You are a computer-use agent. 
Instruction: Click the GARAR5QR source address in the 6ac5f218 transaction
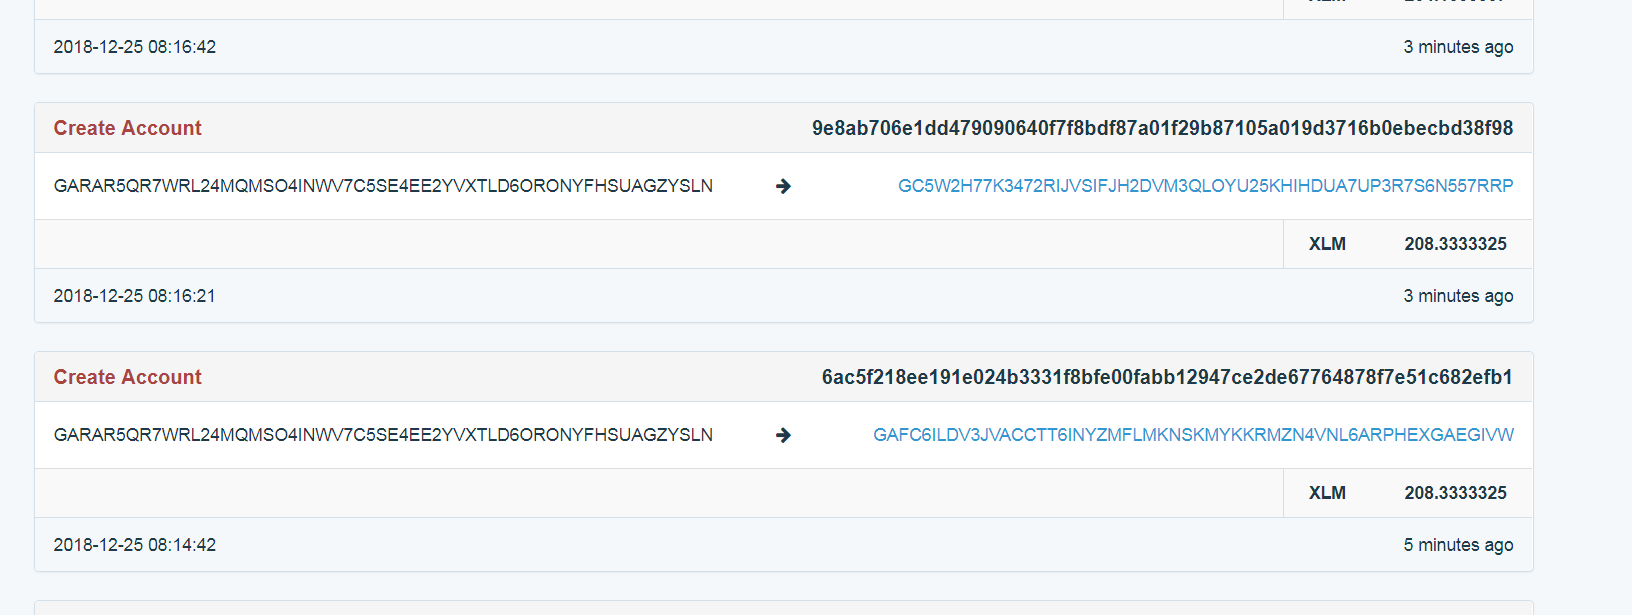[383, 435]
